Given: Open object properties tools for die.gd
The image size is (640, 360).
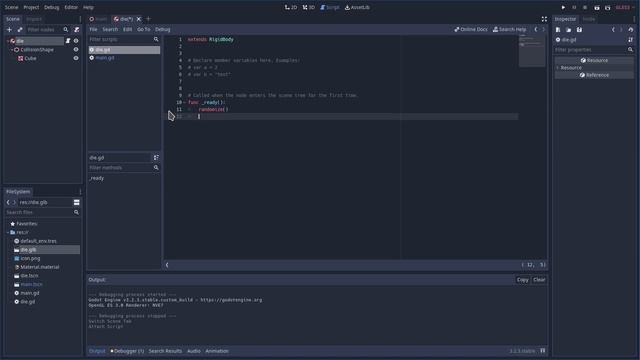Looking at the screenshot, I should click(x=631, y=40).
